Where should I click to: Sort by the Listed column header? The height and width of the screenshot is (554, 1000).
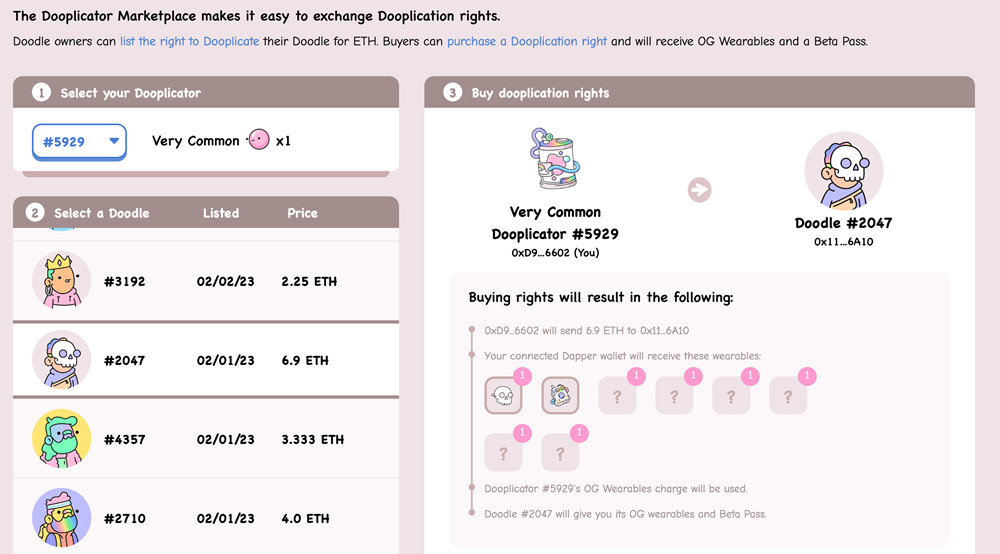click(221, 213)
